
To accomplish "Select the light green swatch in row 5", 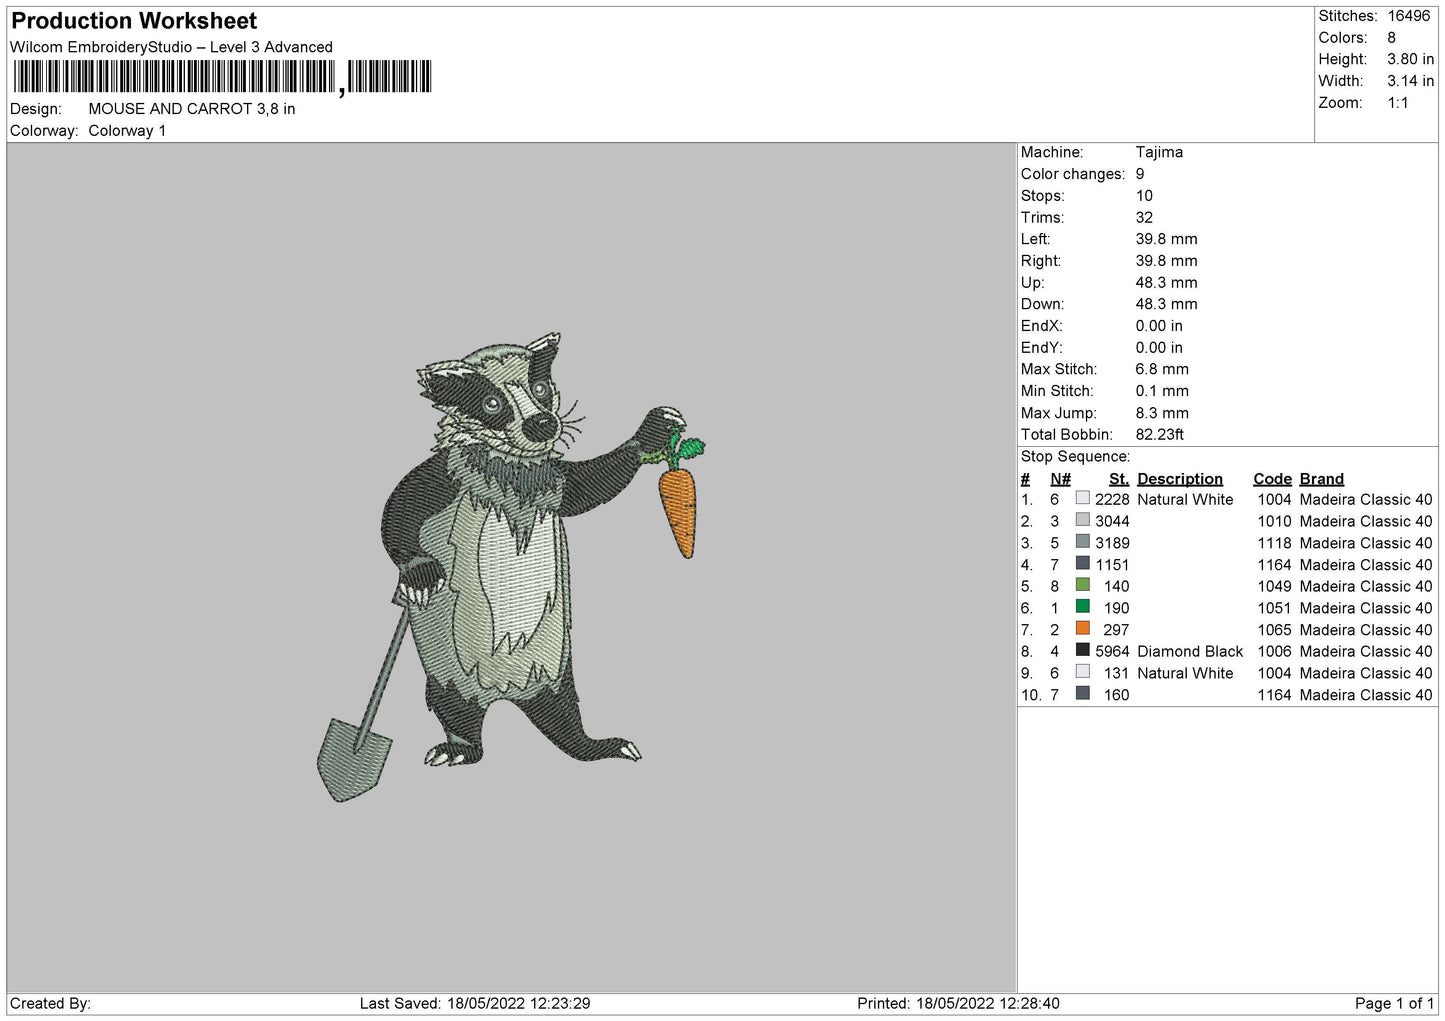I will pos(1082,585).
